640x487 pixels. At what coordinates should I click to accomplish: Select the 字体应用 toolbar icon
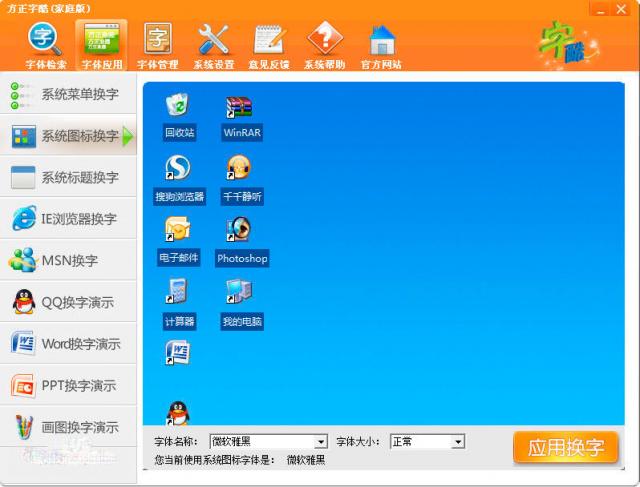coord(101,46)
